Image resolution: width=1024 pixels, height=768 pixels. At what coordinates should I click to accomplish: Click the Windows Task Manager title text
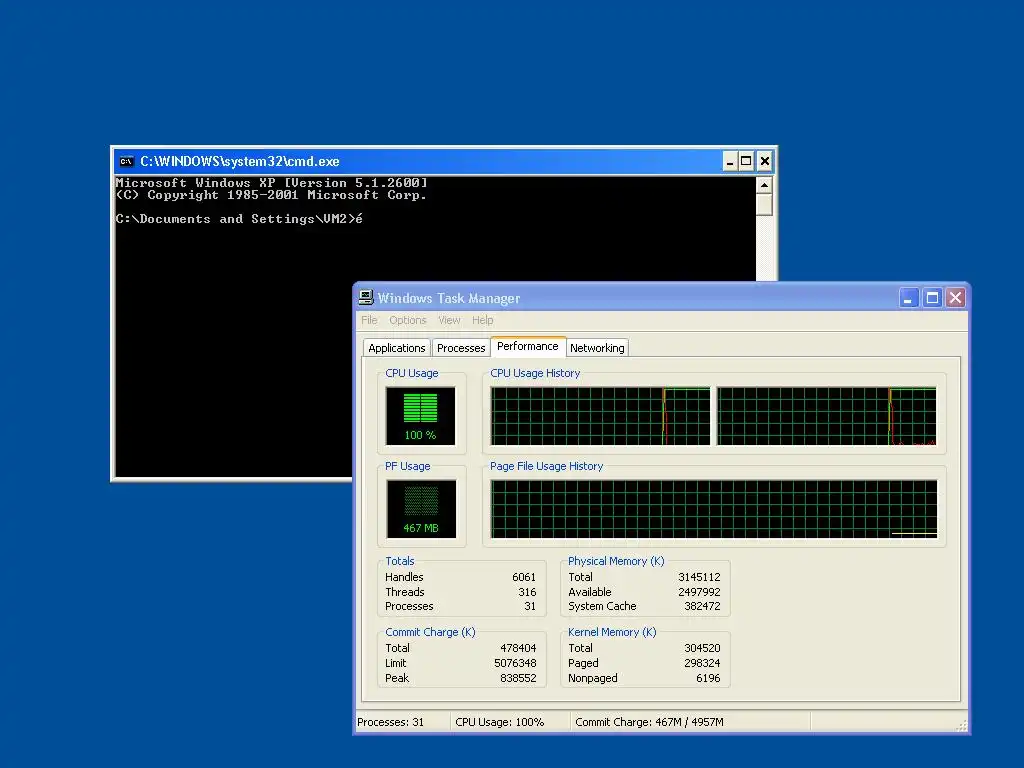pos(449,298)
